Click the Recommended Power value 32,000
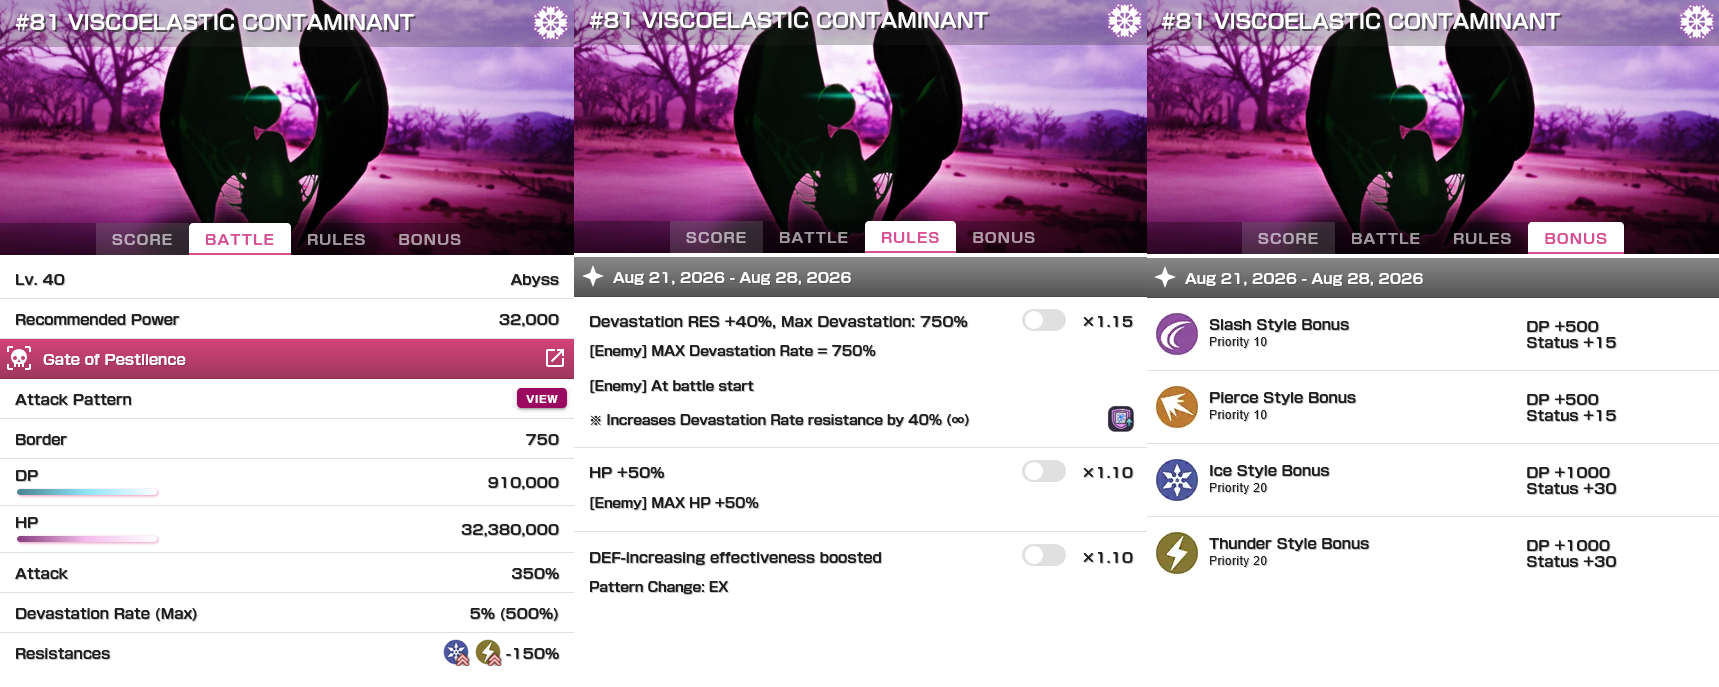Viewport: 1719px width, 687px height. [529, 319]
